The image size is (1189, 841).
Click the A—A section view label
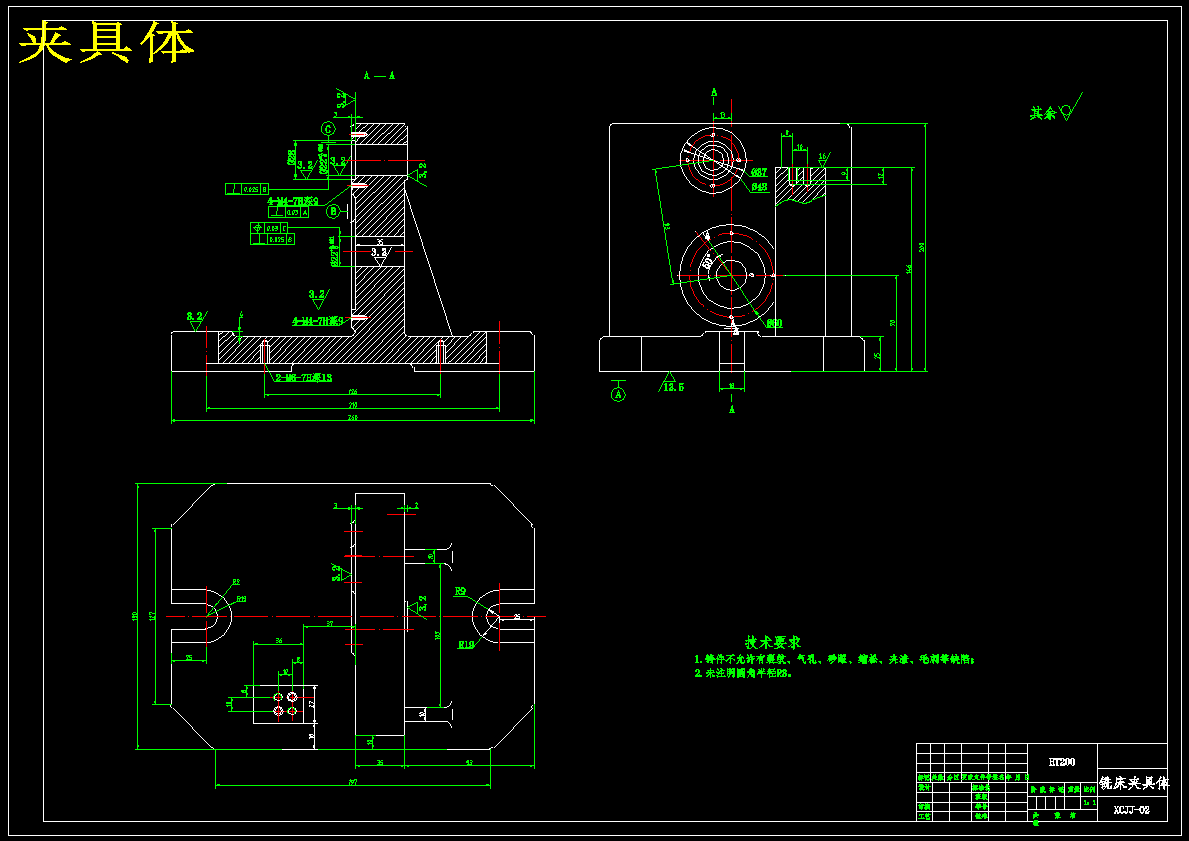tap(379, 76)
